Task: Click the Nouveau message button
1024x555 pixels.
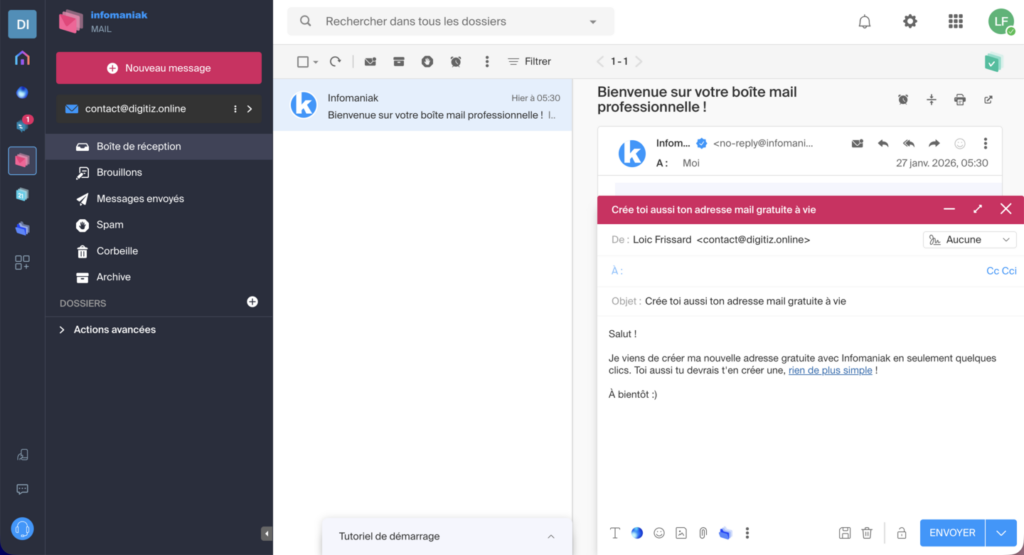Action: (159, 68)
